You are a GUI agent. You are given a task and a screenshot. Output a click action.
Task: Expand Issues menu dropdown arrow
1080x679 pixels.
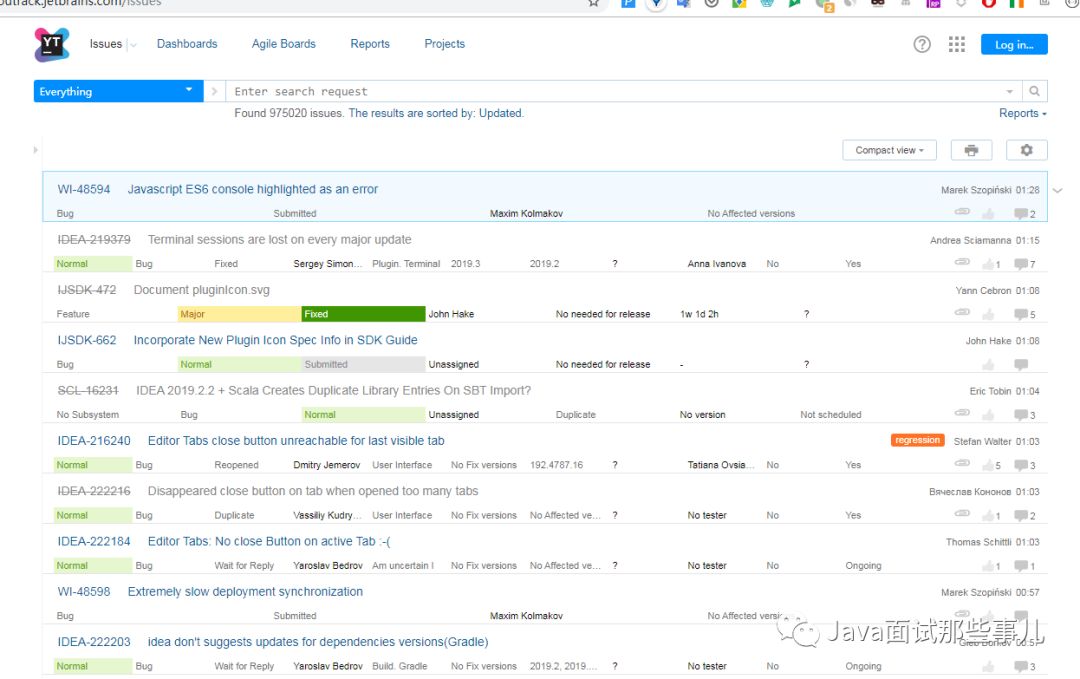(133, 45)
